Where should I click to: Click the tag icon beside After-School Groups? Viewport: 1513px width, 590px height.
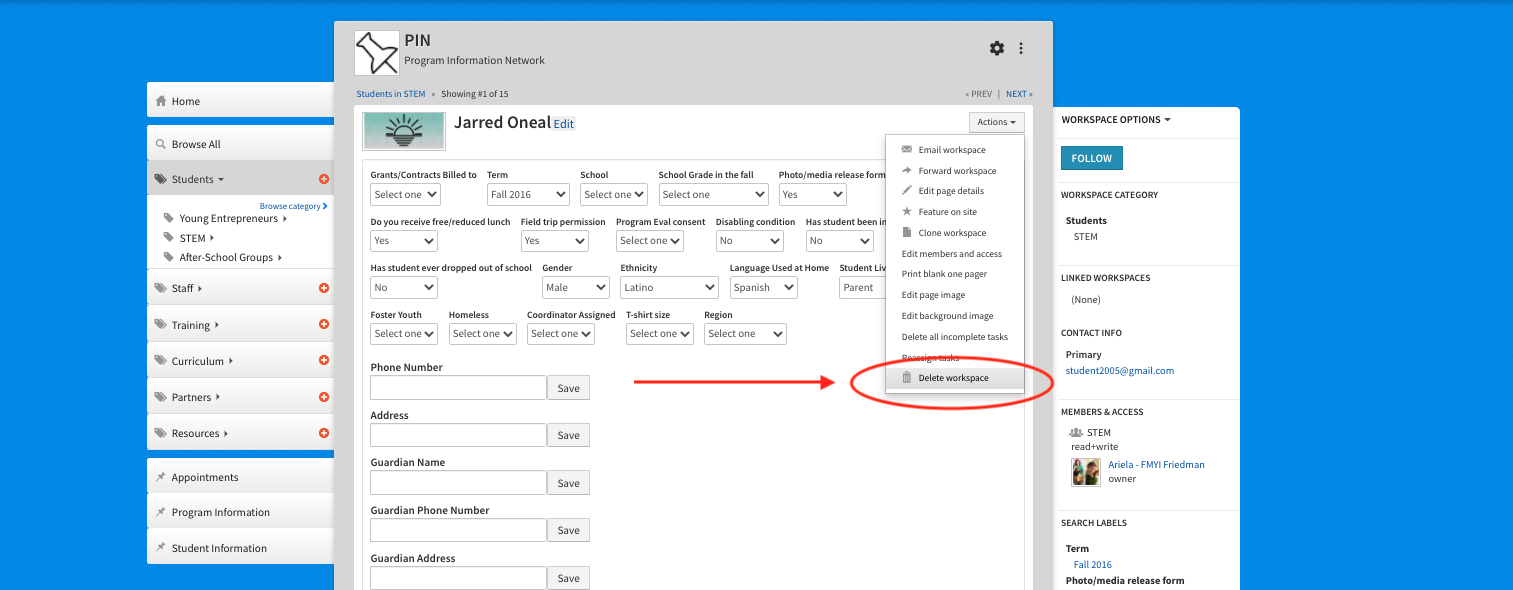pyautogui.click(x=169, y=257)
